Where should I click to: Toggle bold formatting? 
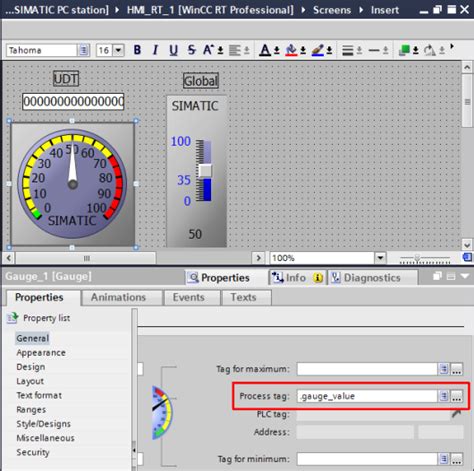(x=137, y=50)
